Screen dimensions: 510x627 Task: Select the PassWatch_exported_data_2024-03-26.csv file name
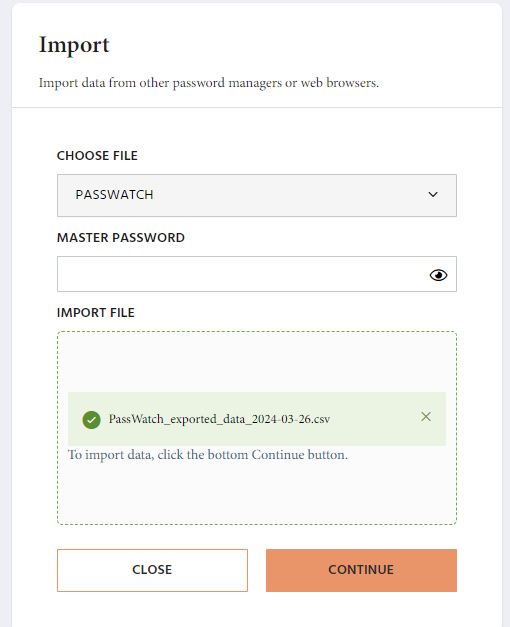pyautogui.click(x=219, y=419)
